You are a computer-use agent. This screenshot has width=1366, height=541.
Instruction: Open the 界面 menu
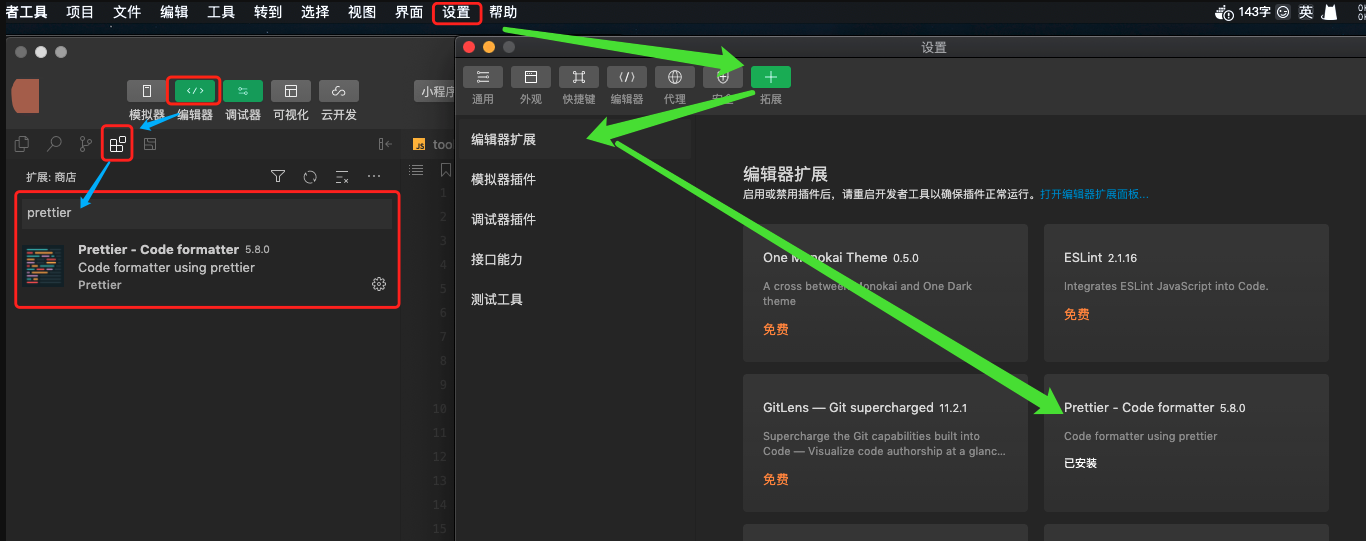(409, 12)
